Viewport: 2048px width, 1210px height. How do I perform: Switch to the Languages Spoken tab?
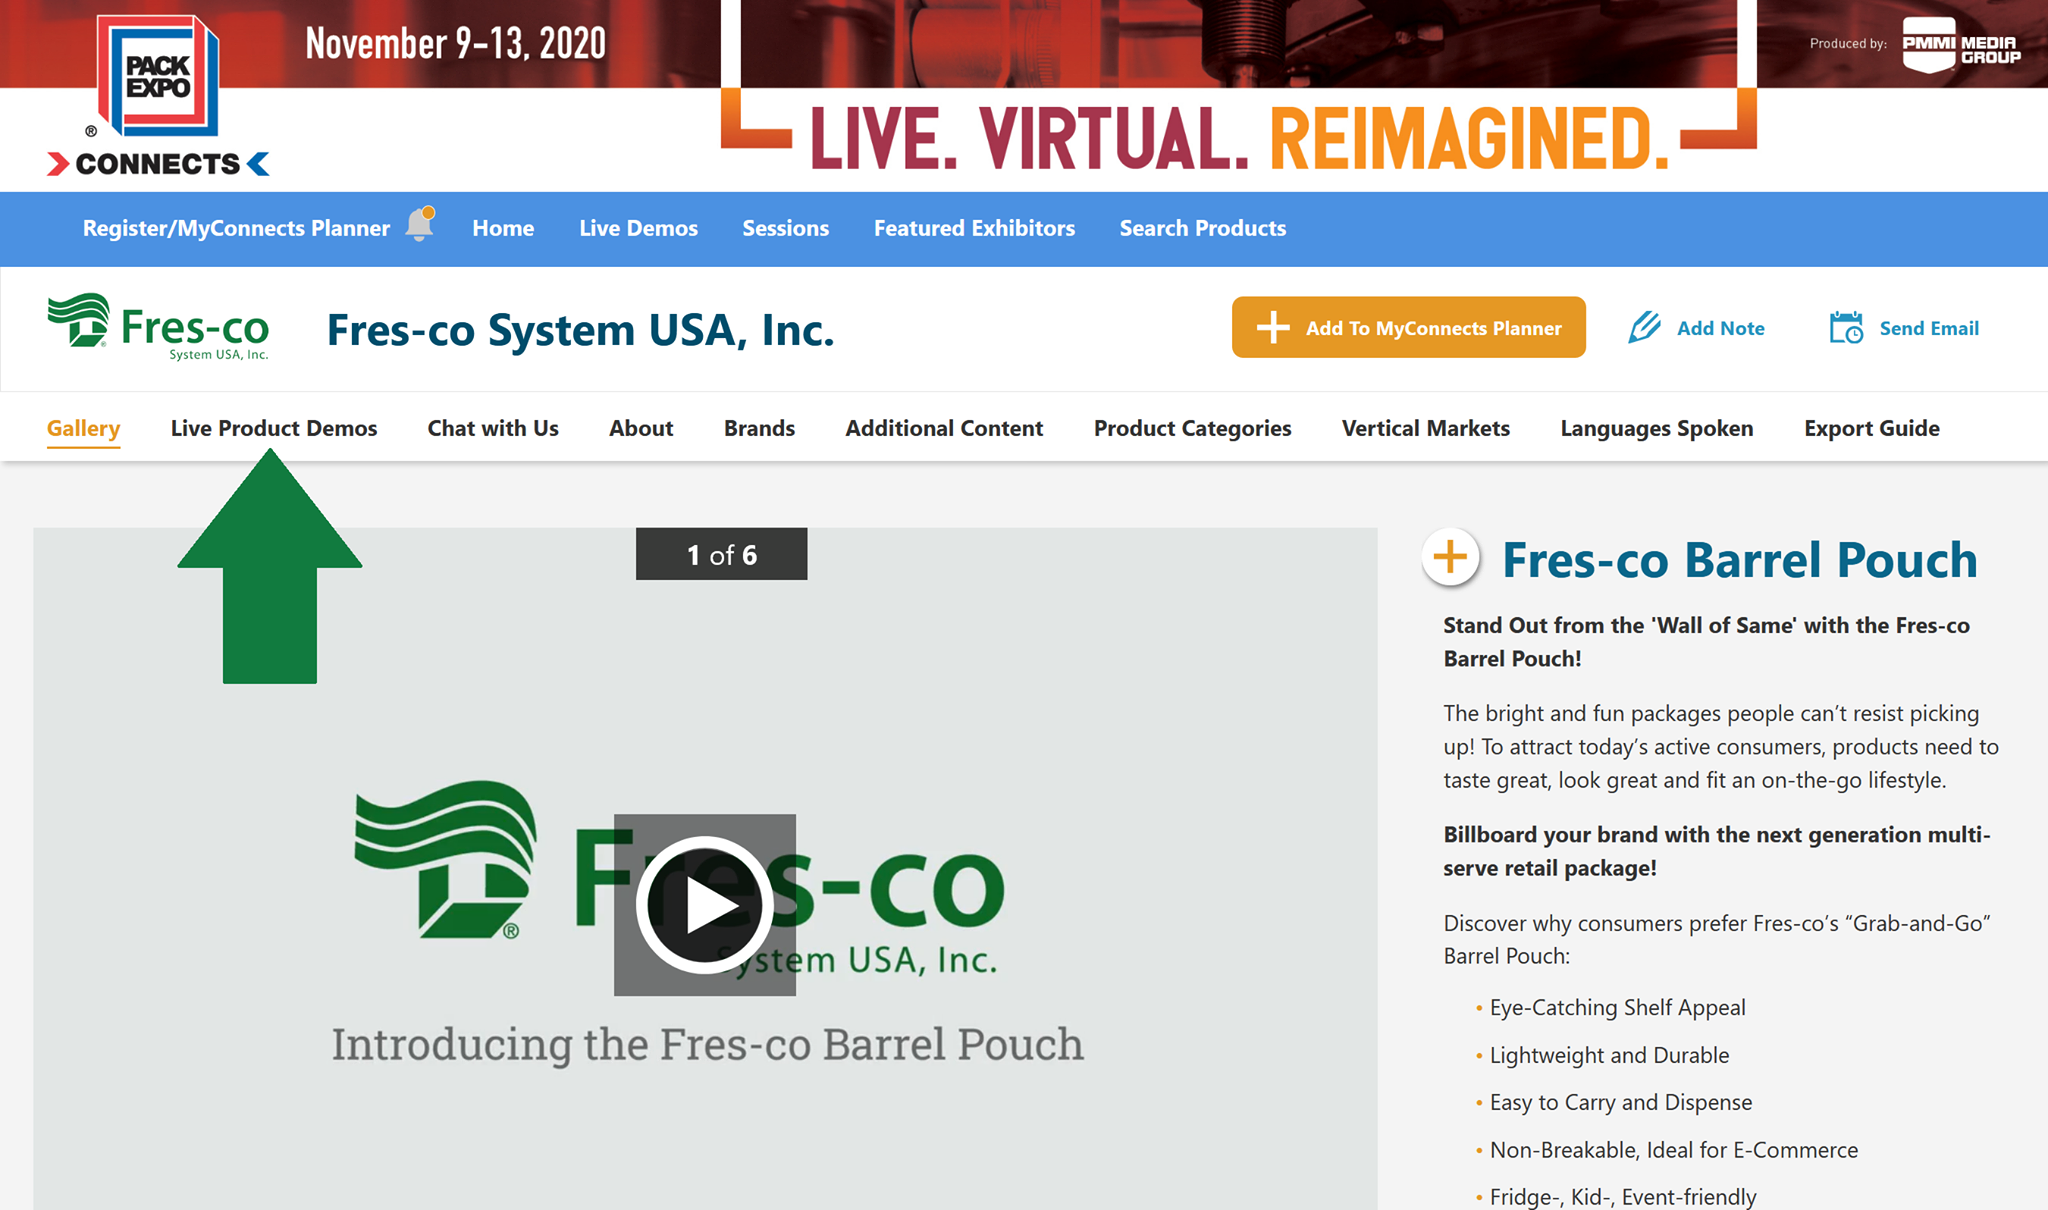click(1657, 429)
